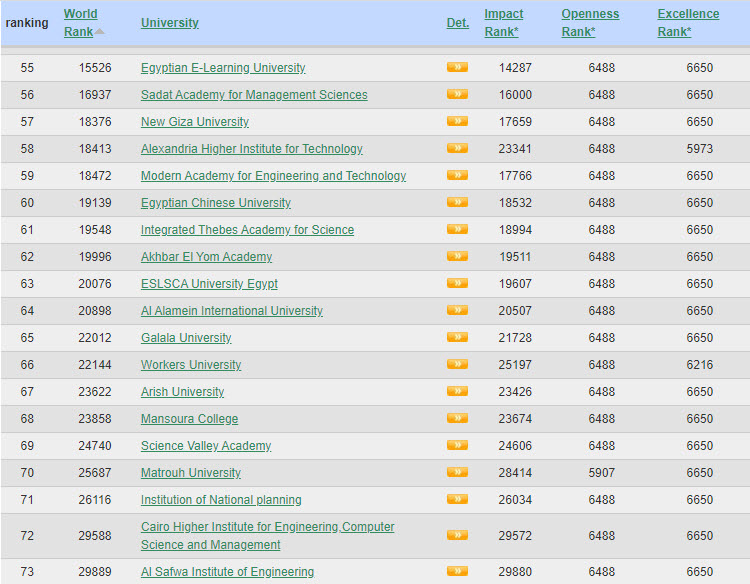Open Alexandria Higher Institute for Technology link

click(251, 149)
